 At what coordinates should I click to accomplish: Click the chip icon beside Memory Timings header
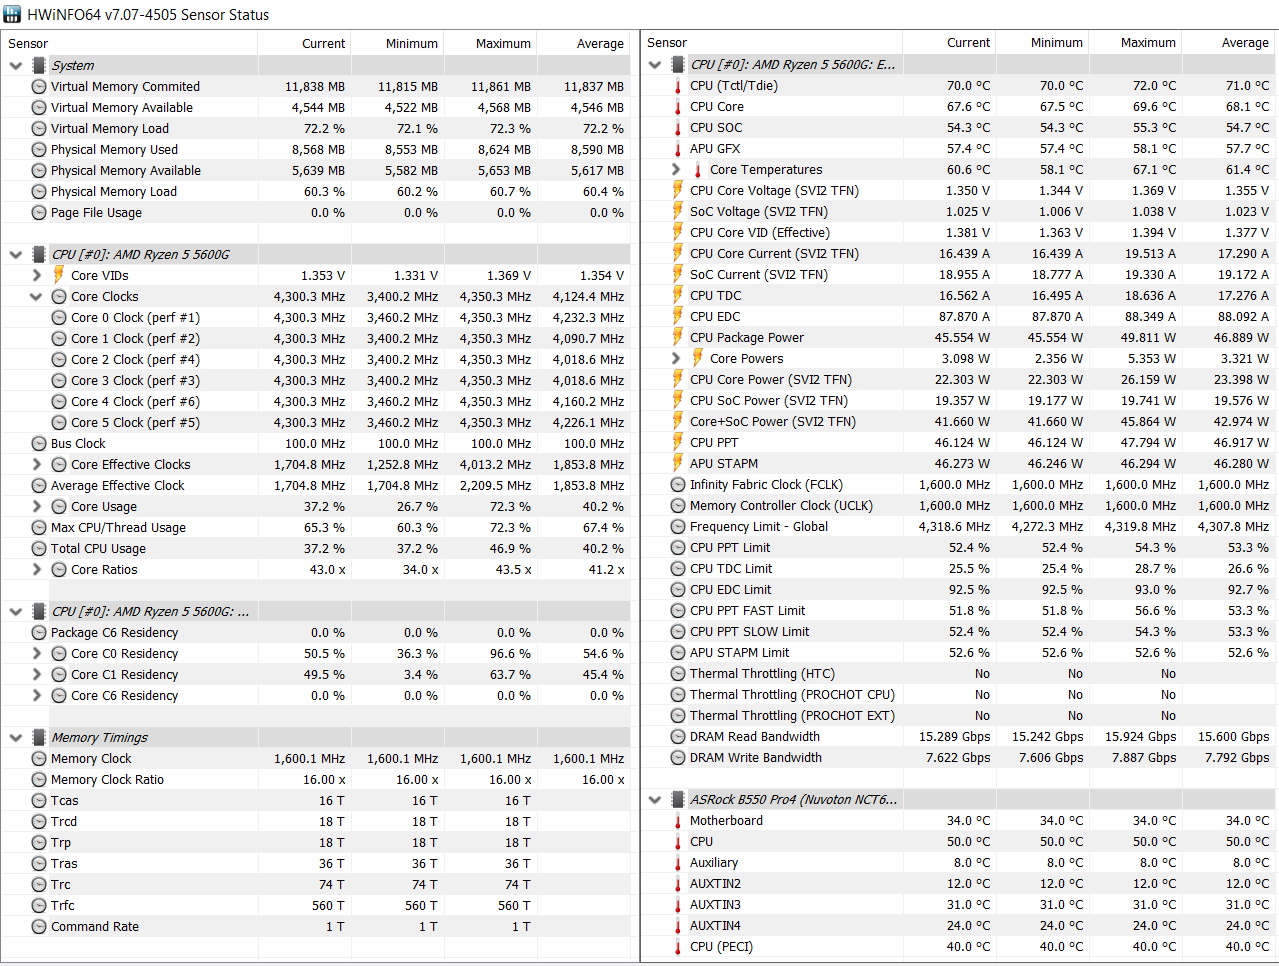coord(39,737)
